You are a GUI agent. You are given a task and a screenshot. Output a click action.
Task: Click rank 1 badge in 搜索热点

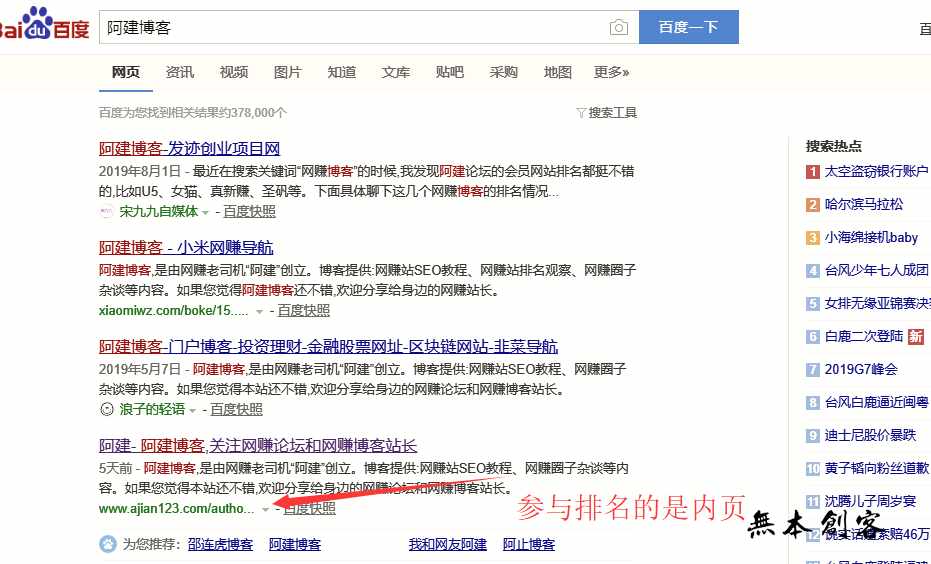[x=812, y=172]
